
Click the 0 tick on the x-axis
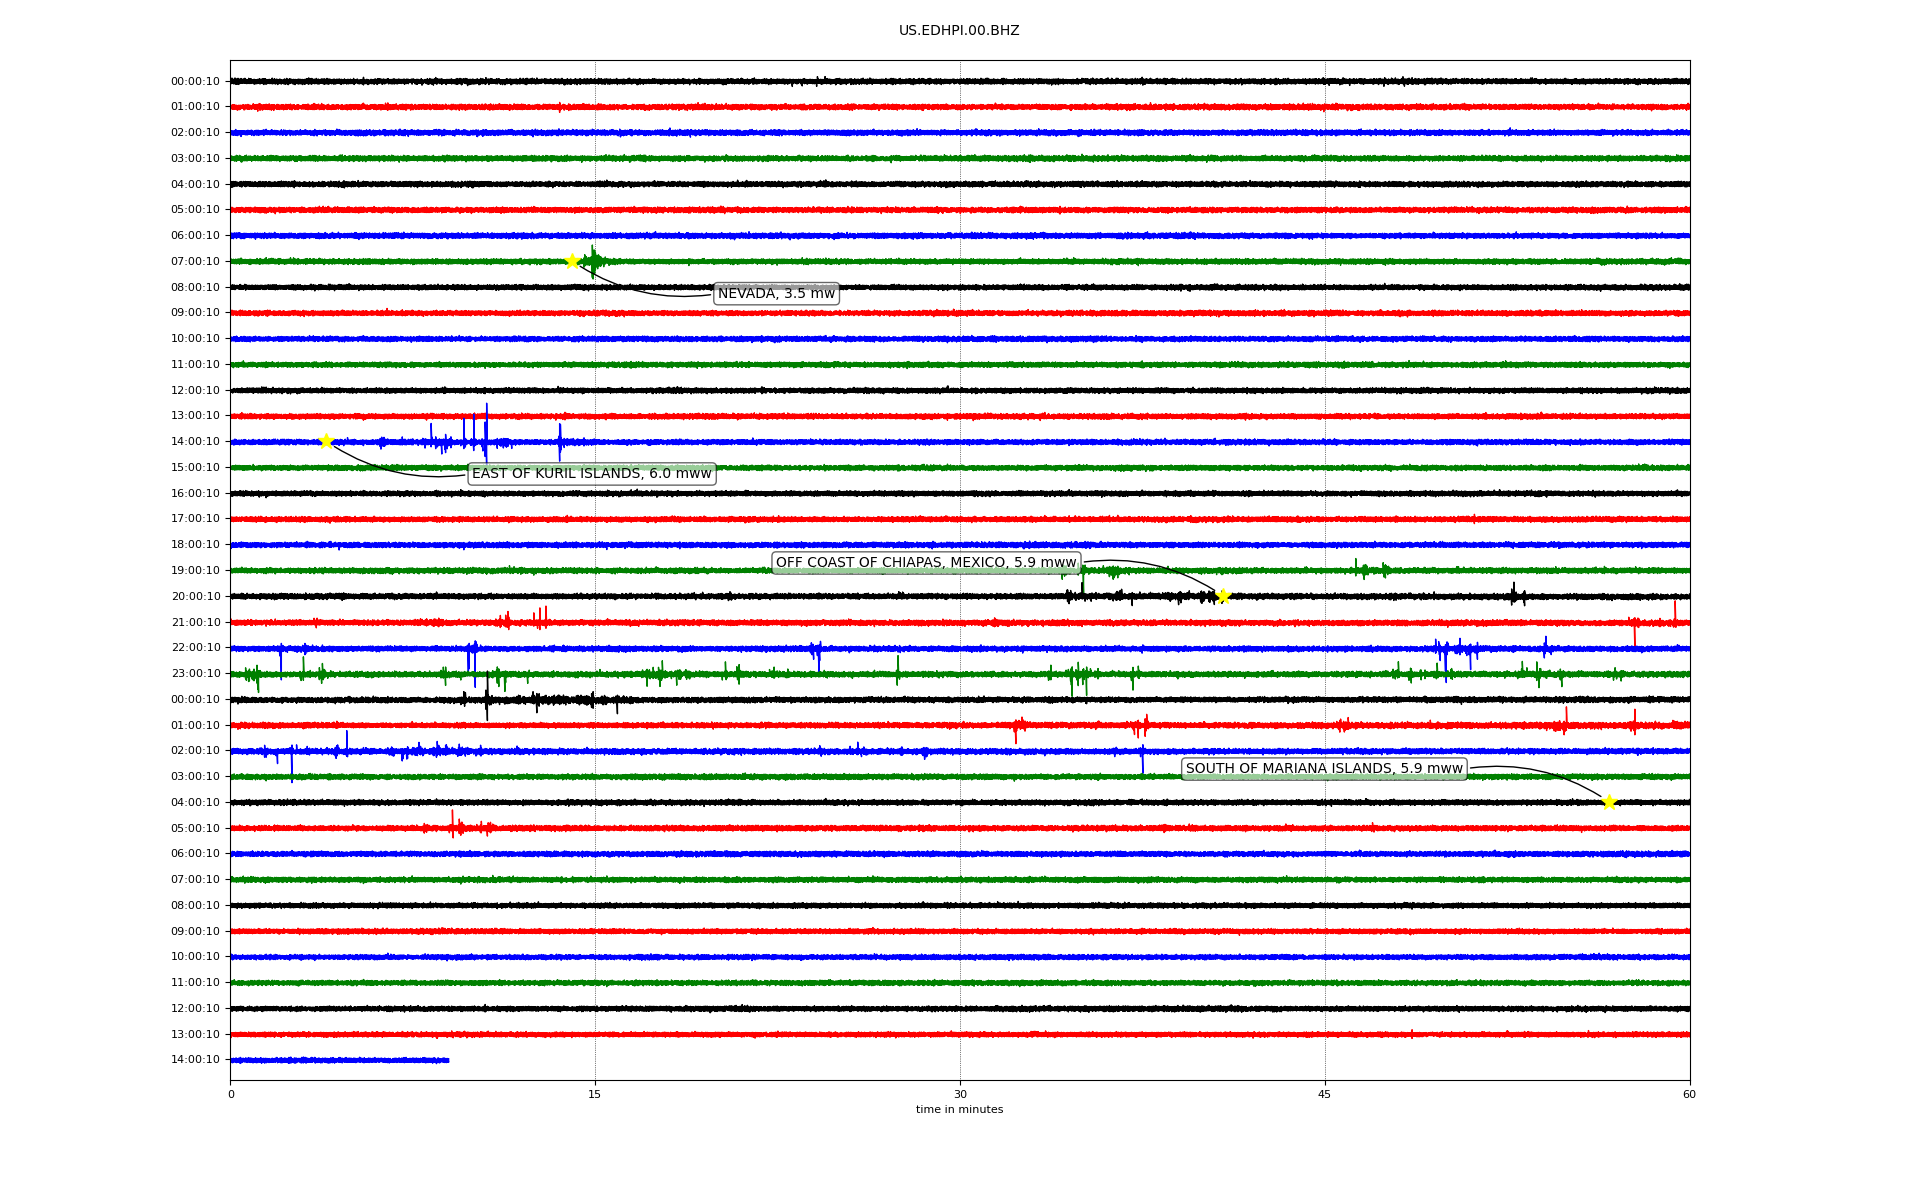pyautogui.click(x=231, y=1095)
